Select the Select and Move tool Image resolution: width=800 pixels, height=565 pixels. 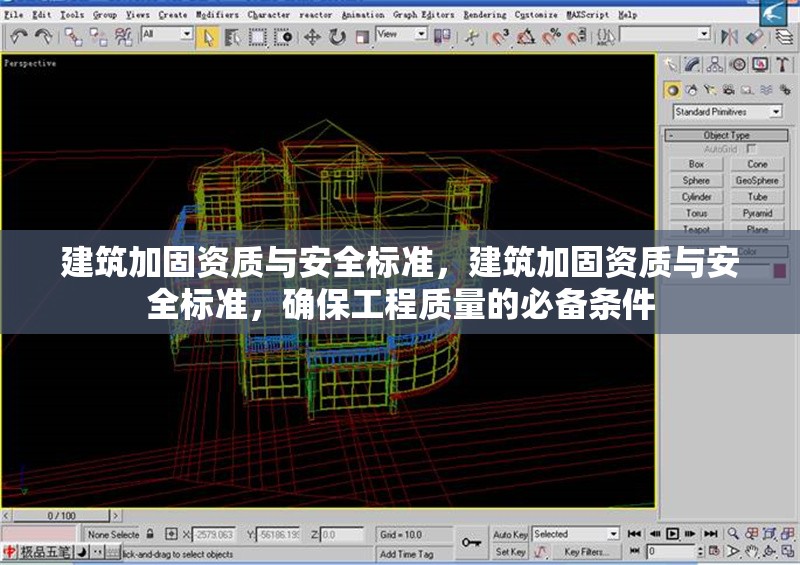312,37
